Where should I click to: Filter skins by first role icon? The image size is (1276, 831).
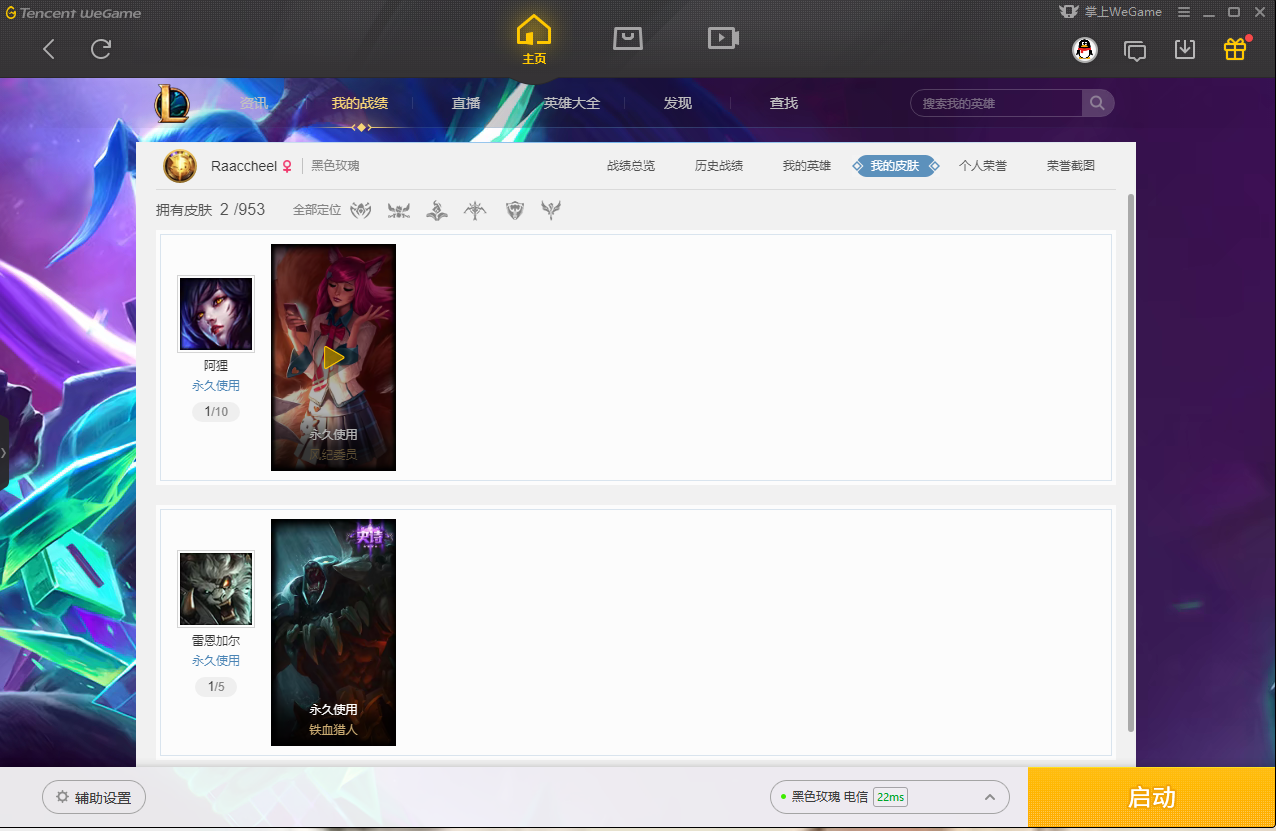pyautogui.click(x=361, y=210)
